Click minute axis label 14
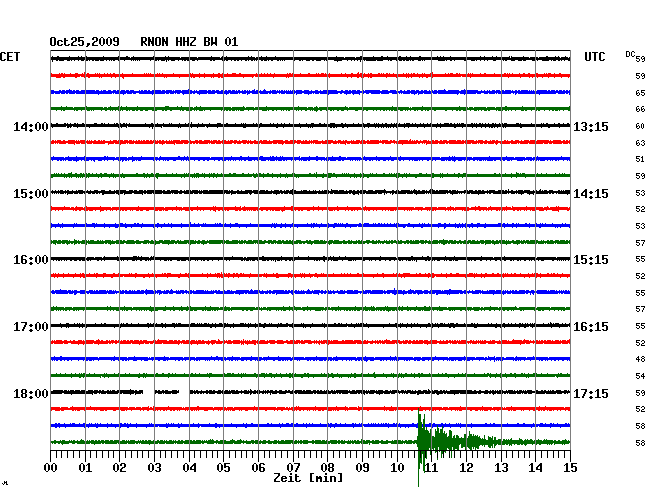This screenshot has height=494, width=650. pyautogui.click(x=535, y=468)
